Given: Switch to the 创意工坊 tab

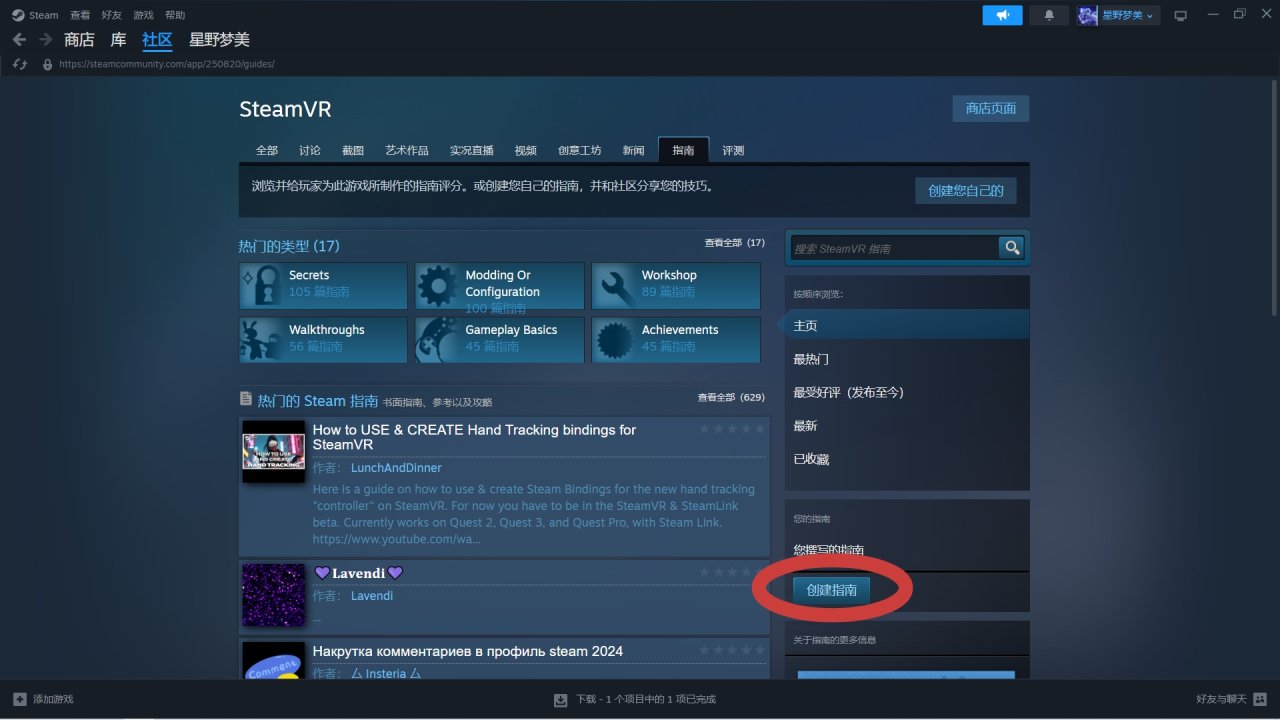Looking at the screenshot, I should coord(580,150).
